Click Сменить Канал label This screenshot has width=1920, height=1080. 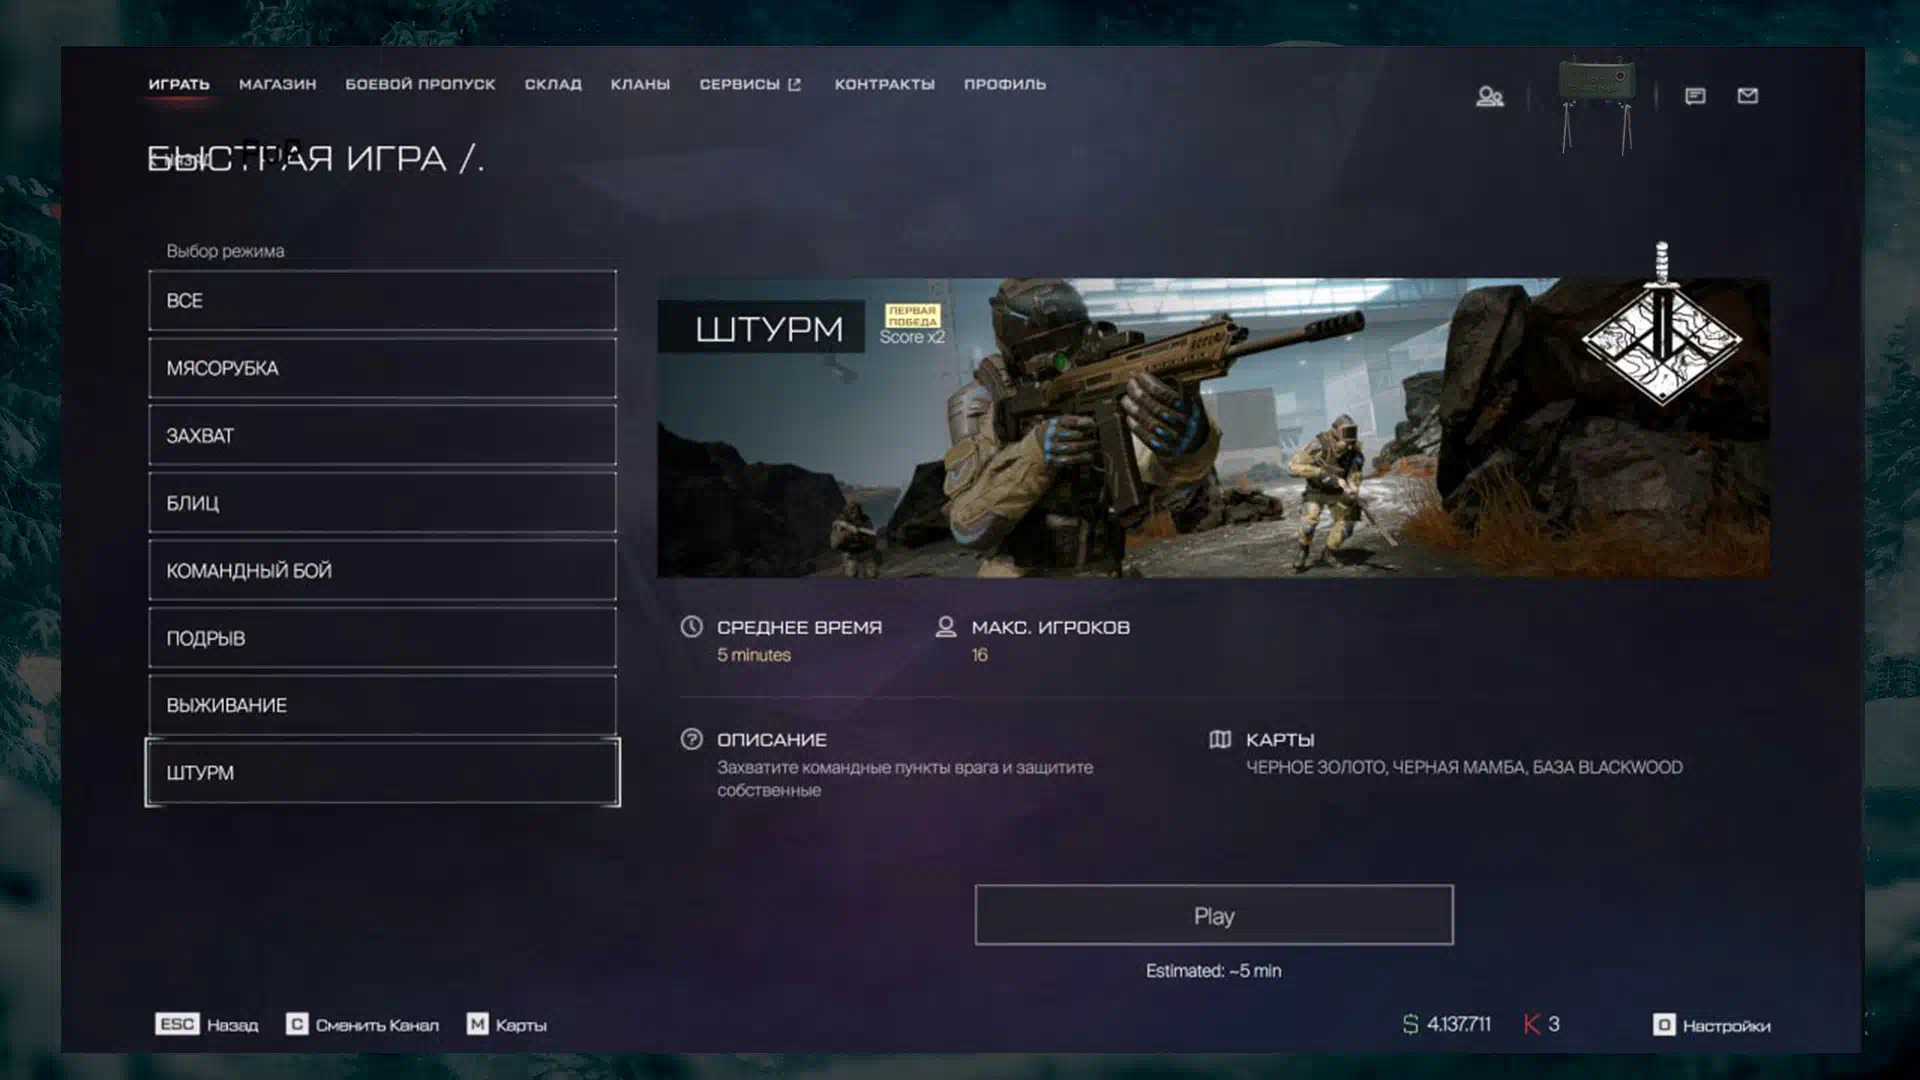tap(377, 1025)
